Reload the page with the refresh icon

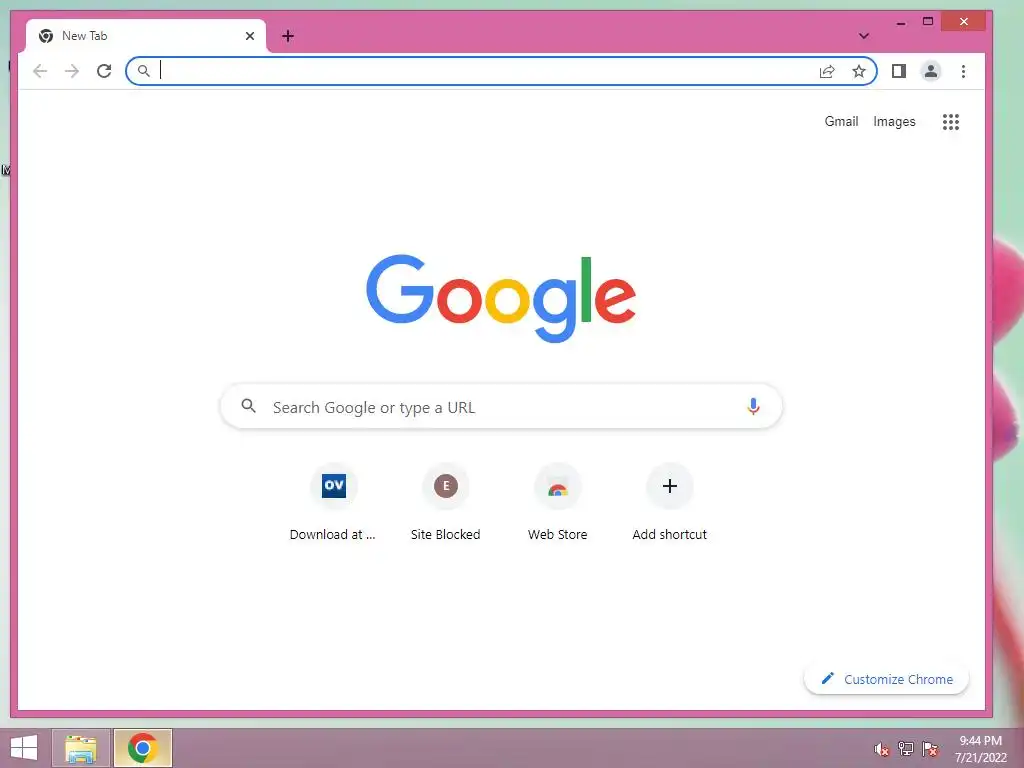tap(104, 71)
